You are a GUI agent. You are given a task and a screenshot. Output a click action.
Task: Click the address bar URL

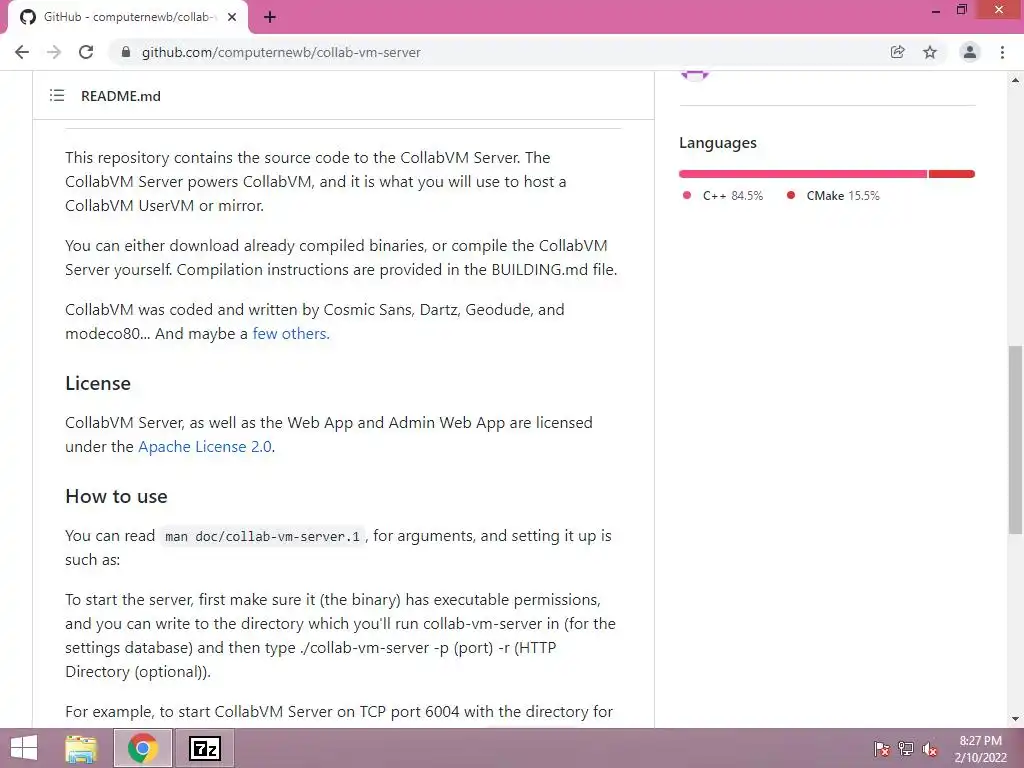[x=281, y=52]
